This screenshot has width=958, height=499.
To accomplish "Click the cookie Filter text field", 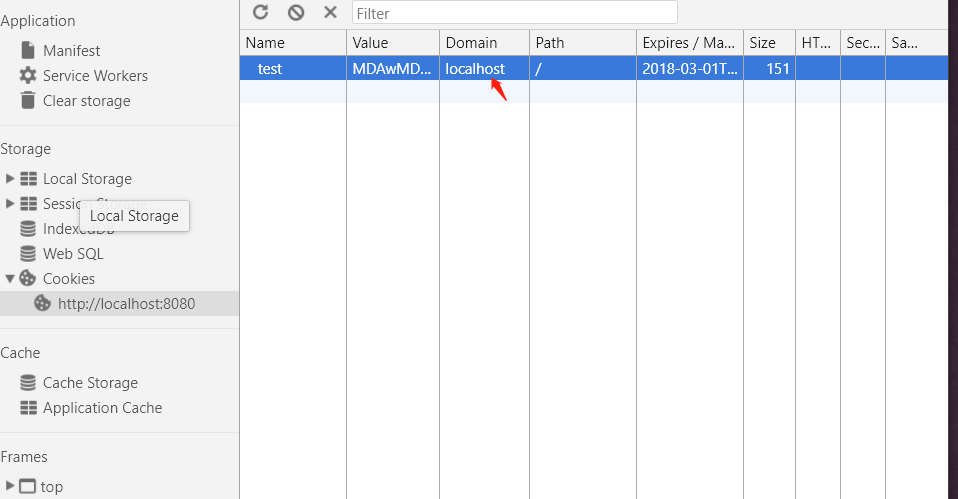I will tap(514, 13).
